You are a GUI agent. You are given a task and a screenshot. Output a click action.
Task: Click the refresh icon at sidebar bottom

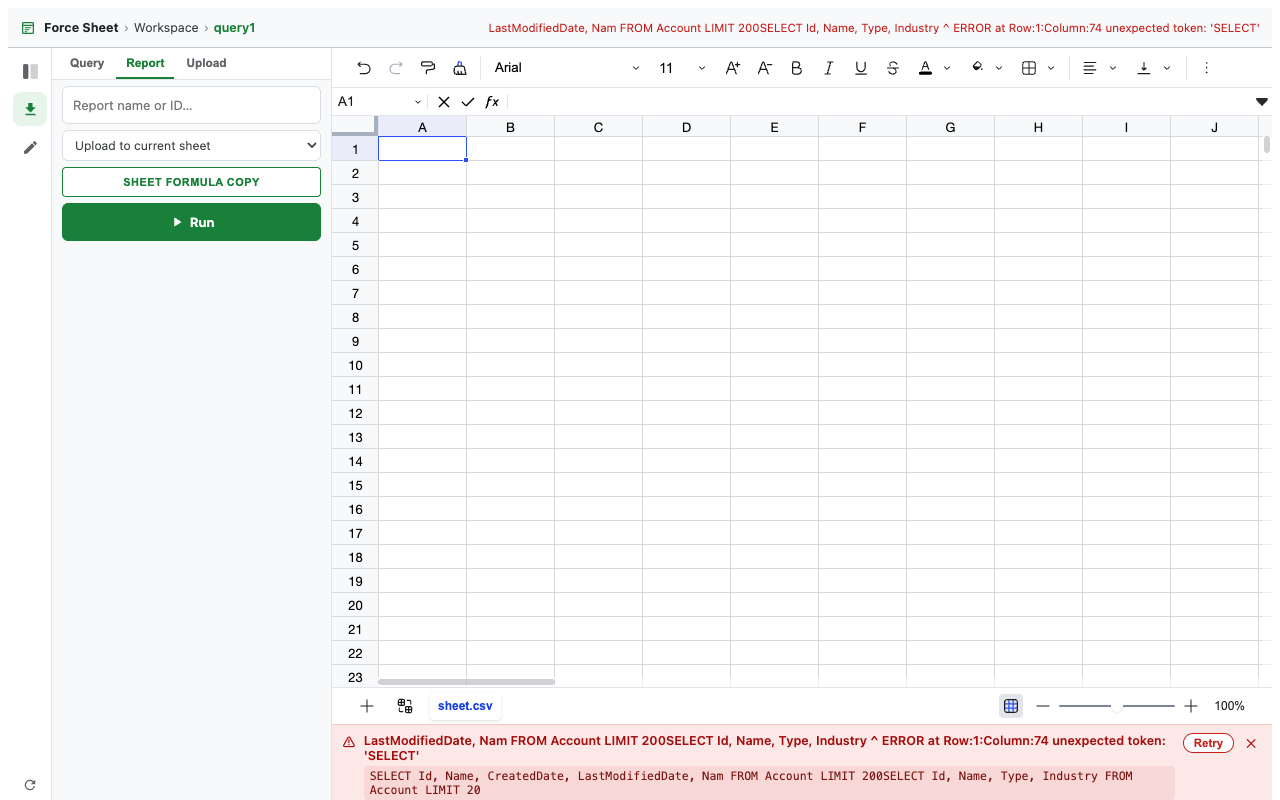(30, 785)
